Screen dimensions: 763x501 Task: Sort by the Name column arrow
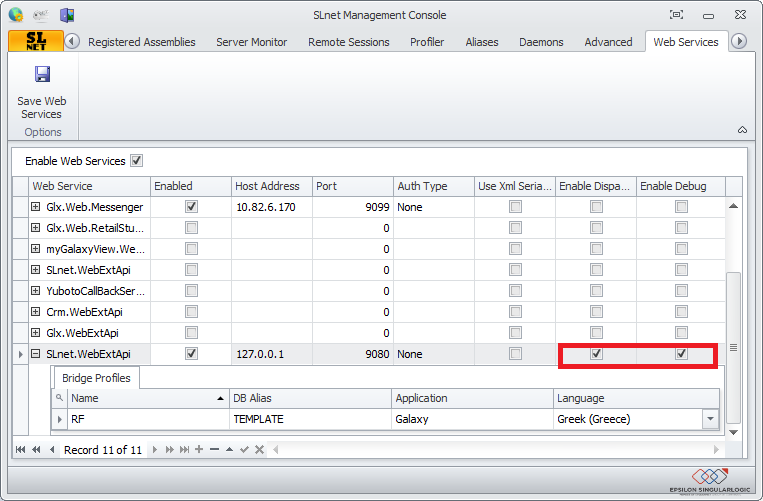pyautogui.click(x=220, y=398)
